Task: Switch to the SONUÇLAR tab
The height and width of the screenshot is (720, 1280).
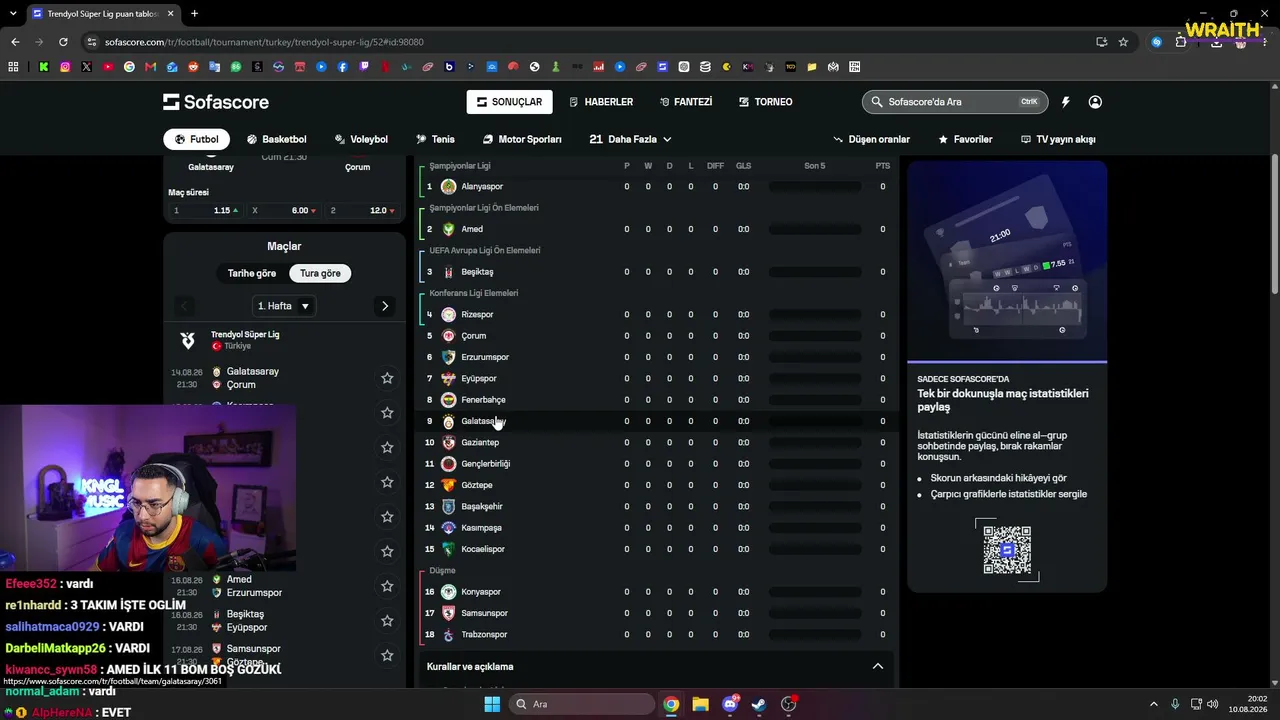Action: [509, 102]
